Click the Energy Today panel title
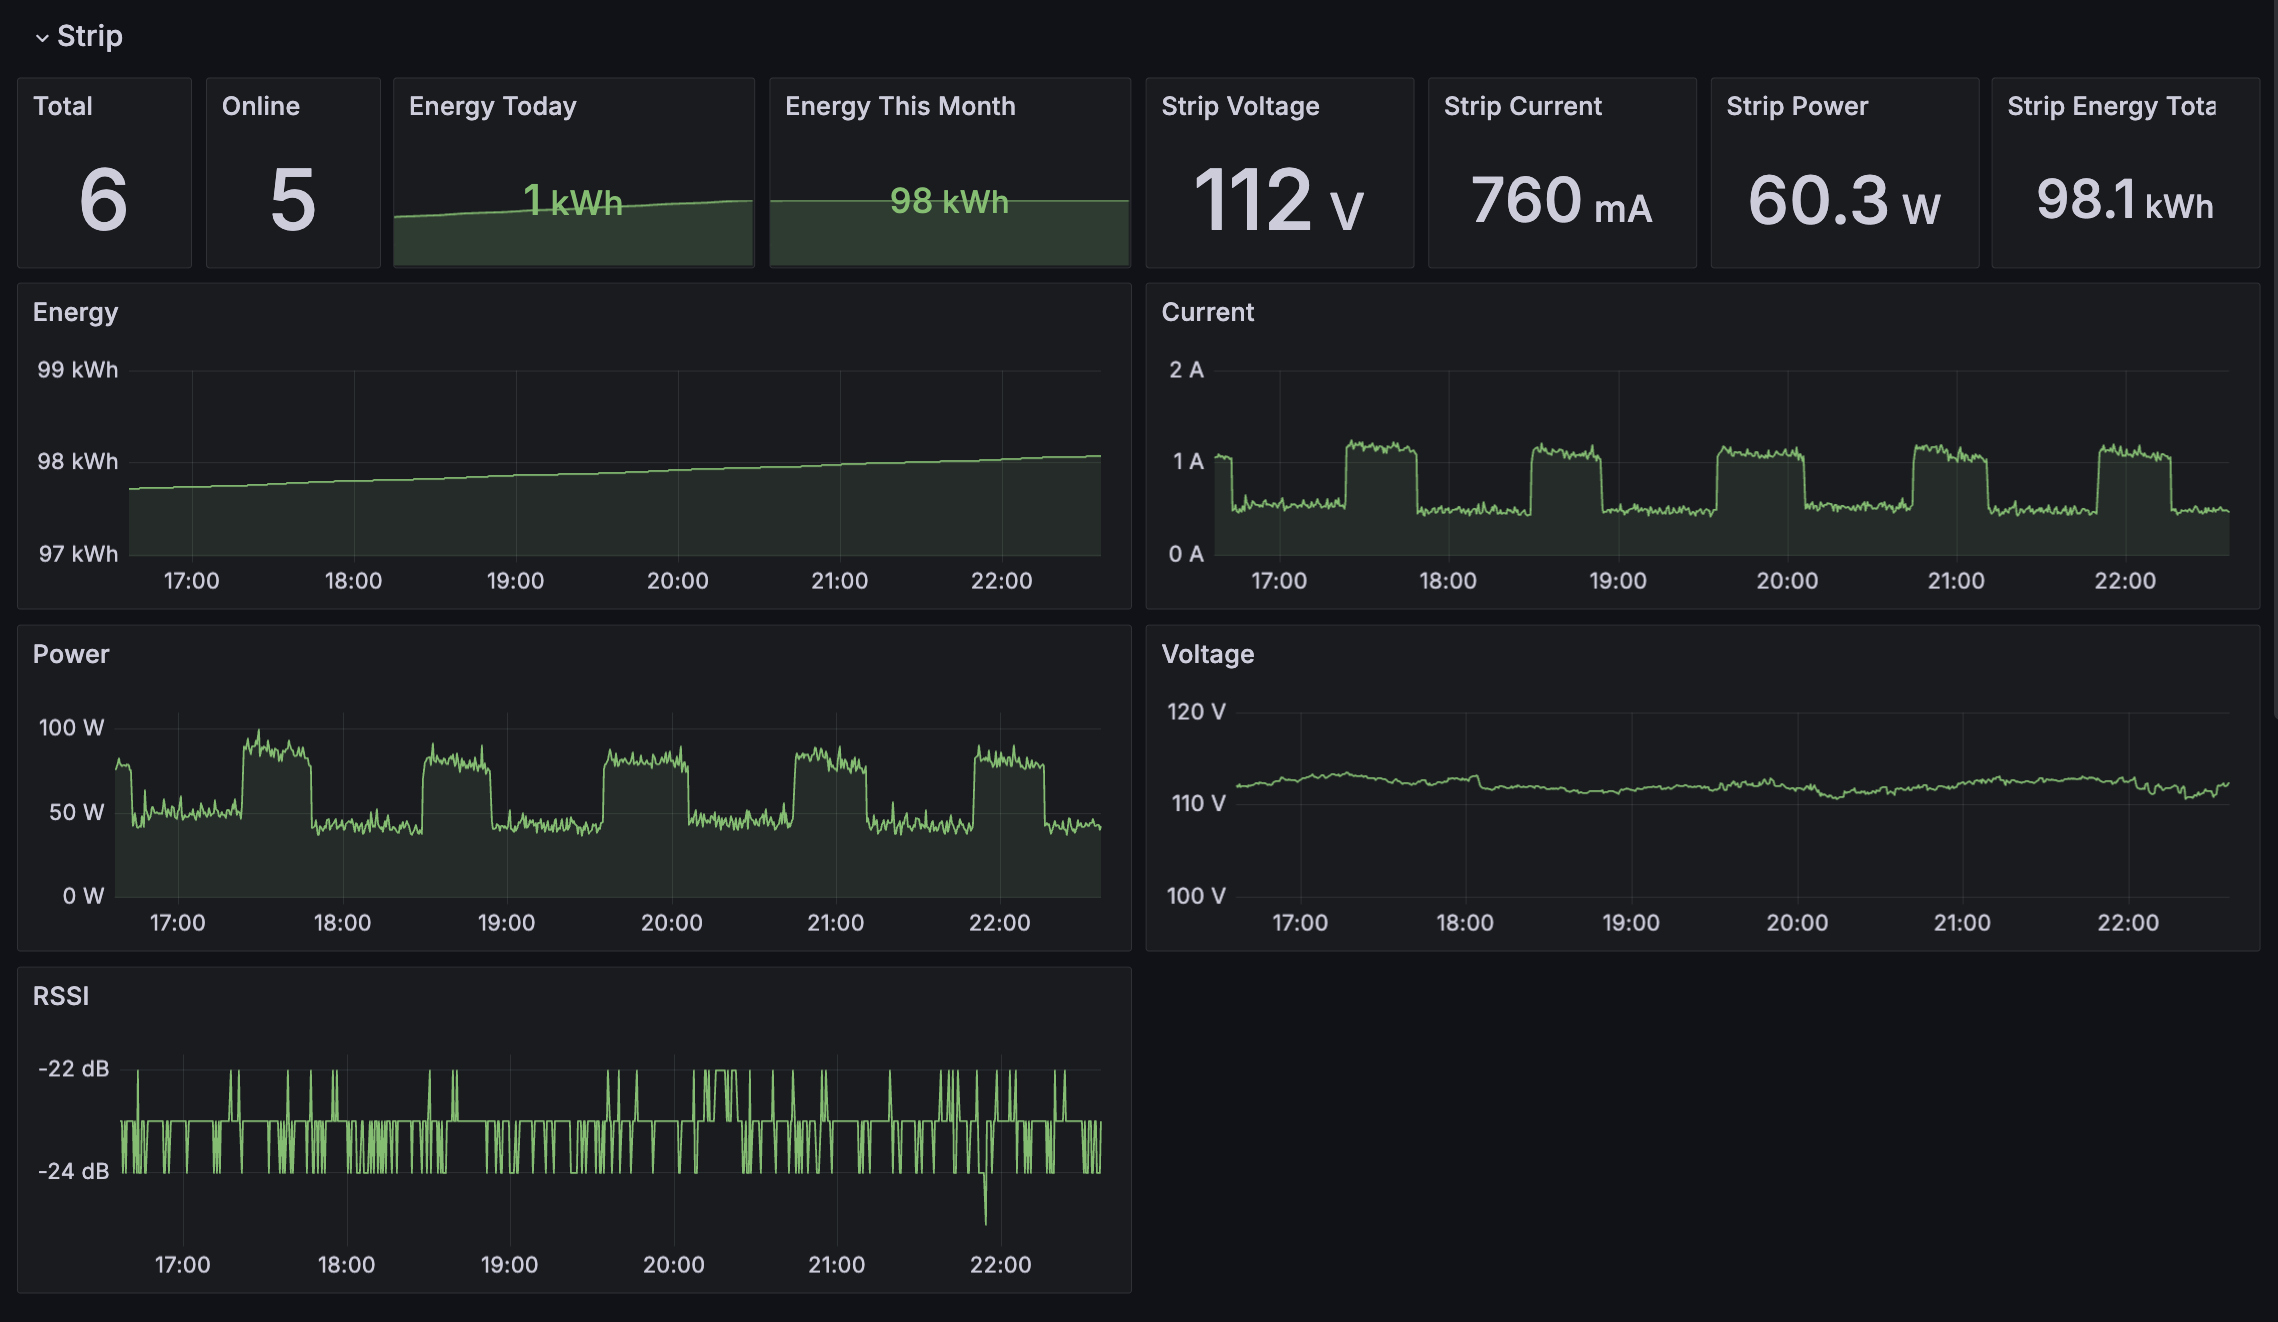The image size is (2278, 1322). pos(492,106)
